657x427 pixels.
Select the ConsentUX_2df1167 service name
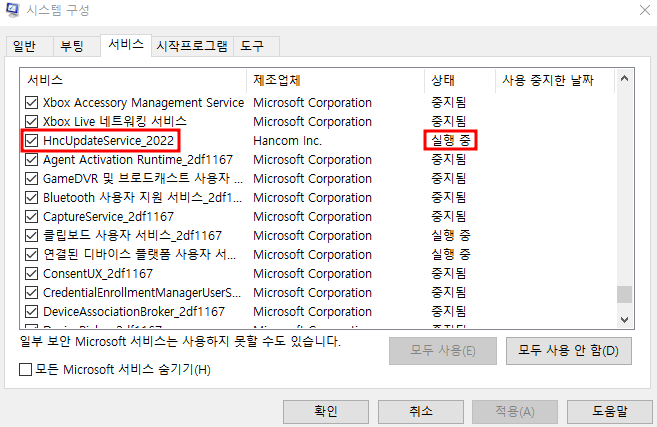coord(98,274)
